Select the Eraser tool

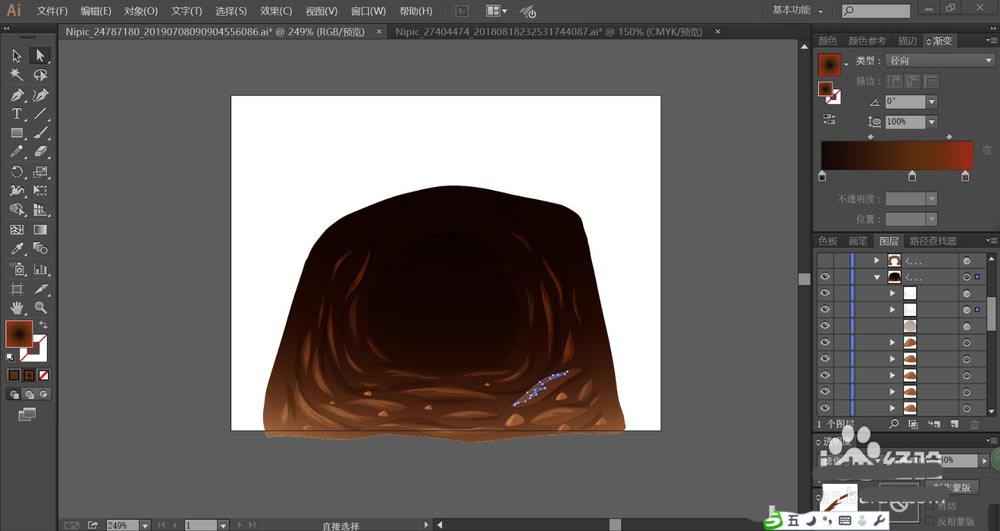point(40,152)
